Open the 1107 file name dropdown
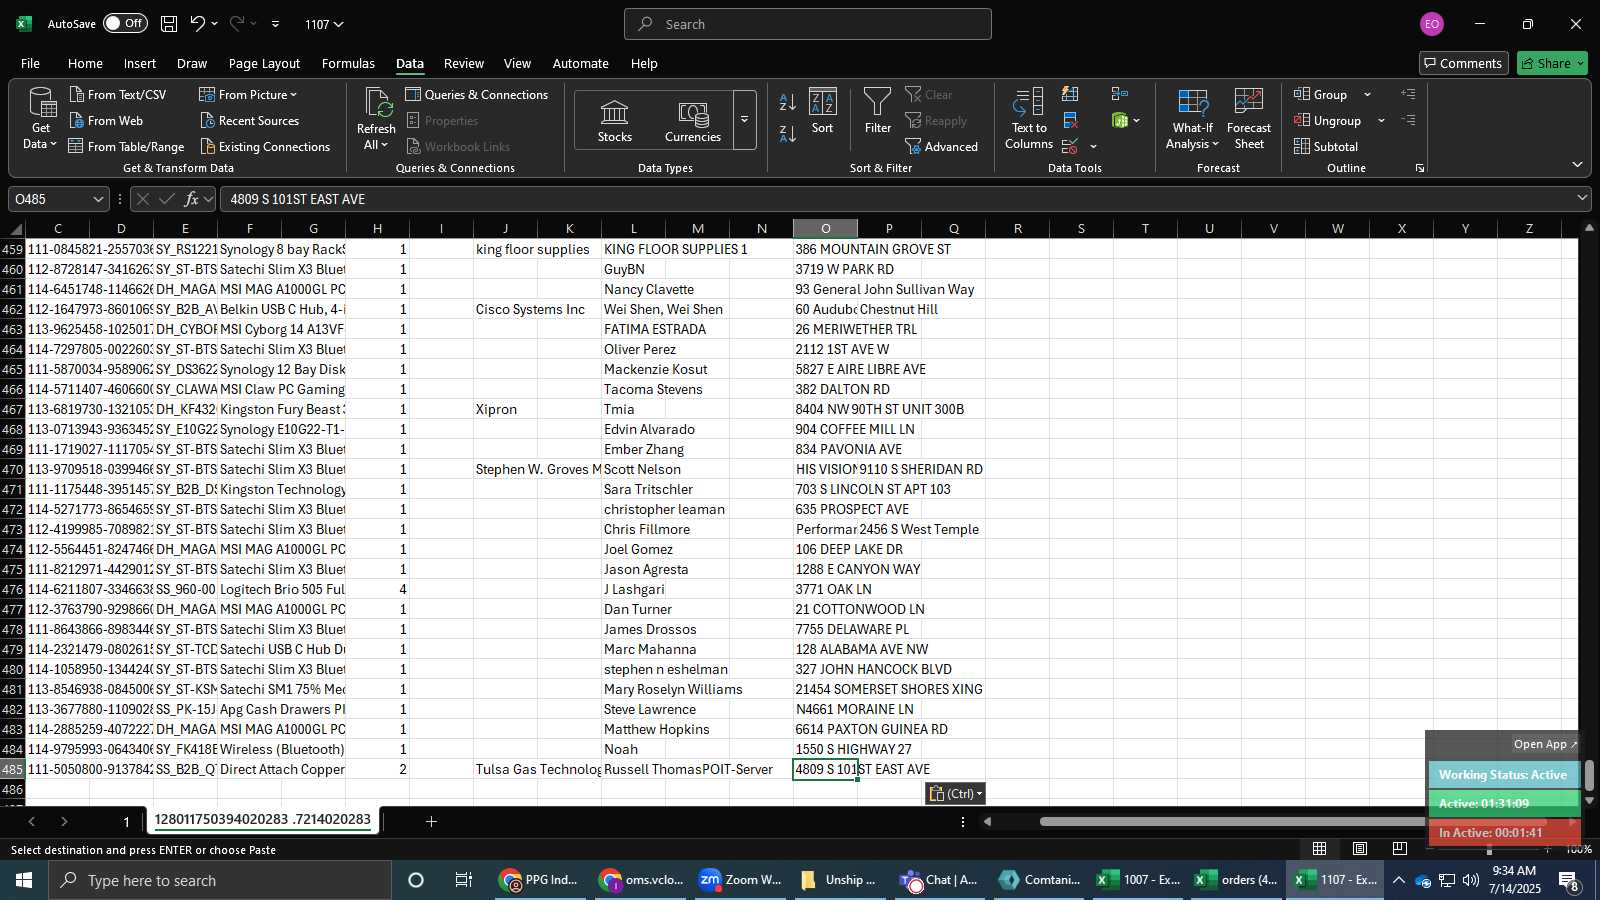1600x900 pixels. point(324,24)
